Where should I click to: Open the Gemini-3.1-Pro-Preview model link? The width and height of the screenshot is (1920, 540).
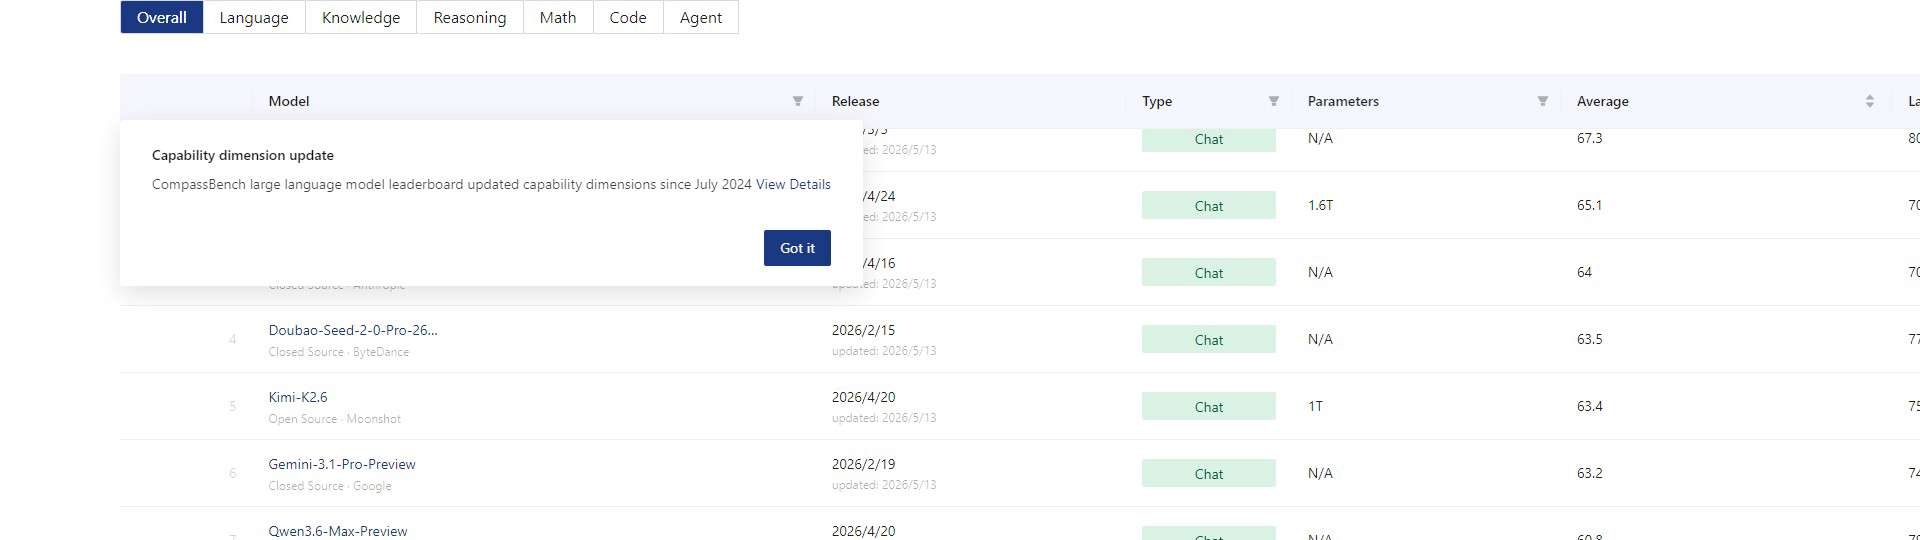point(342,464)
